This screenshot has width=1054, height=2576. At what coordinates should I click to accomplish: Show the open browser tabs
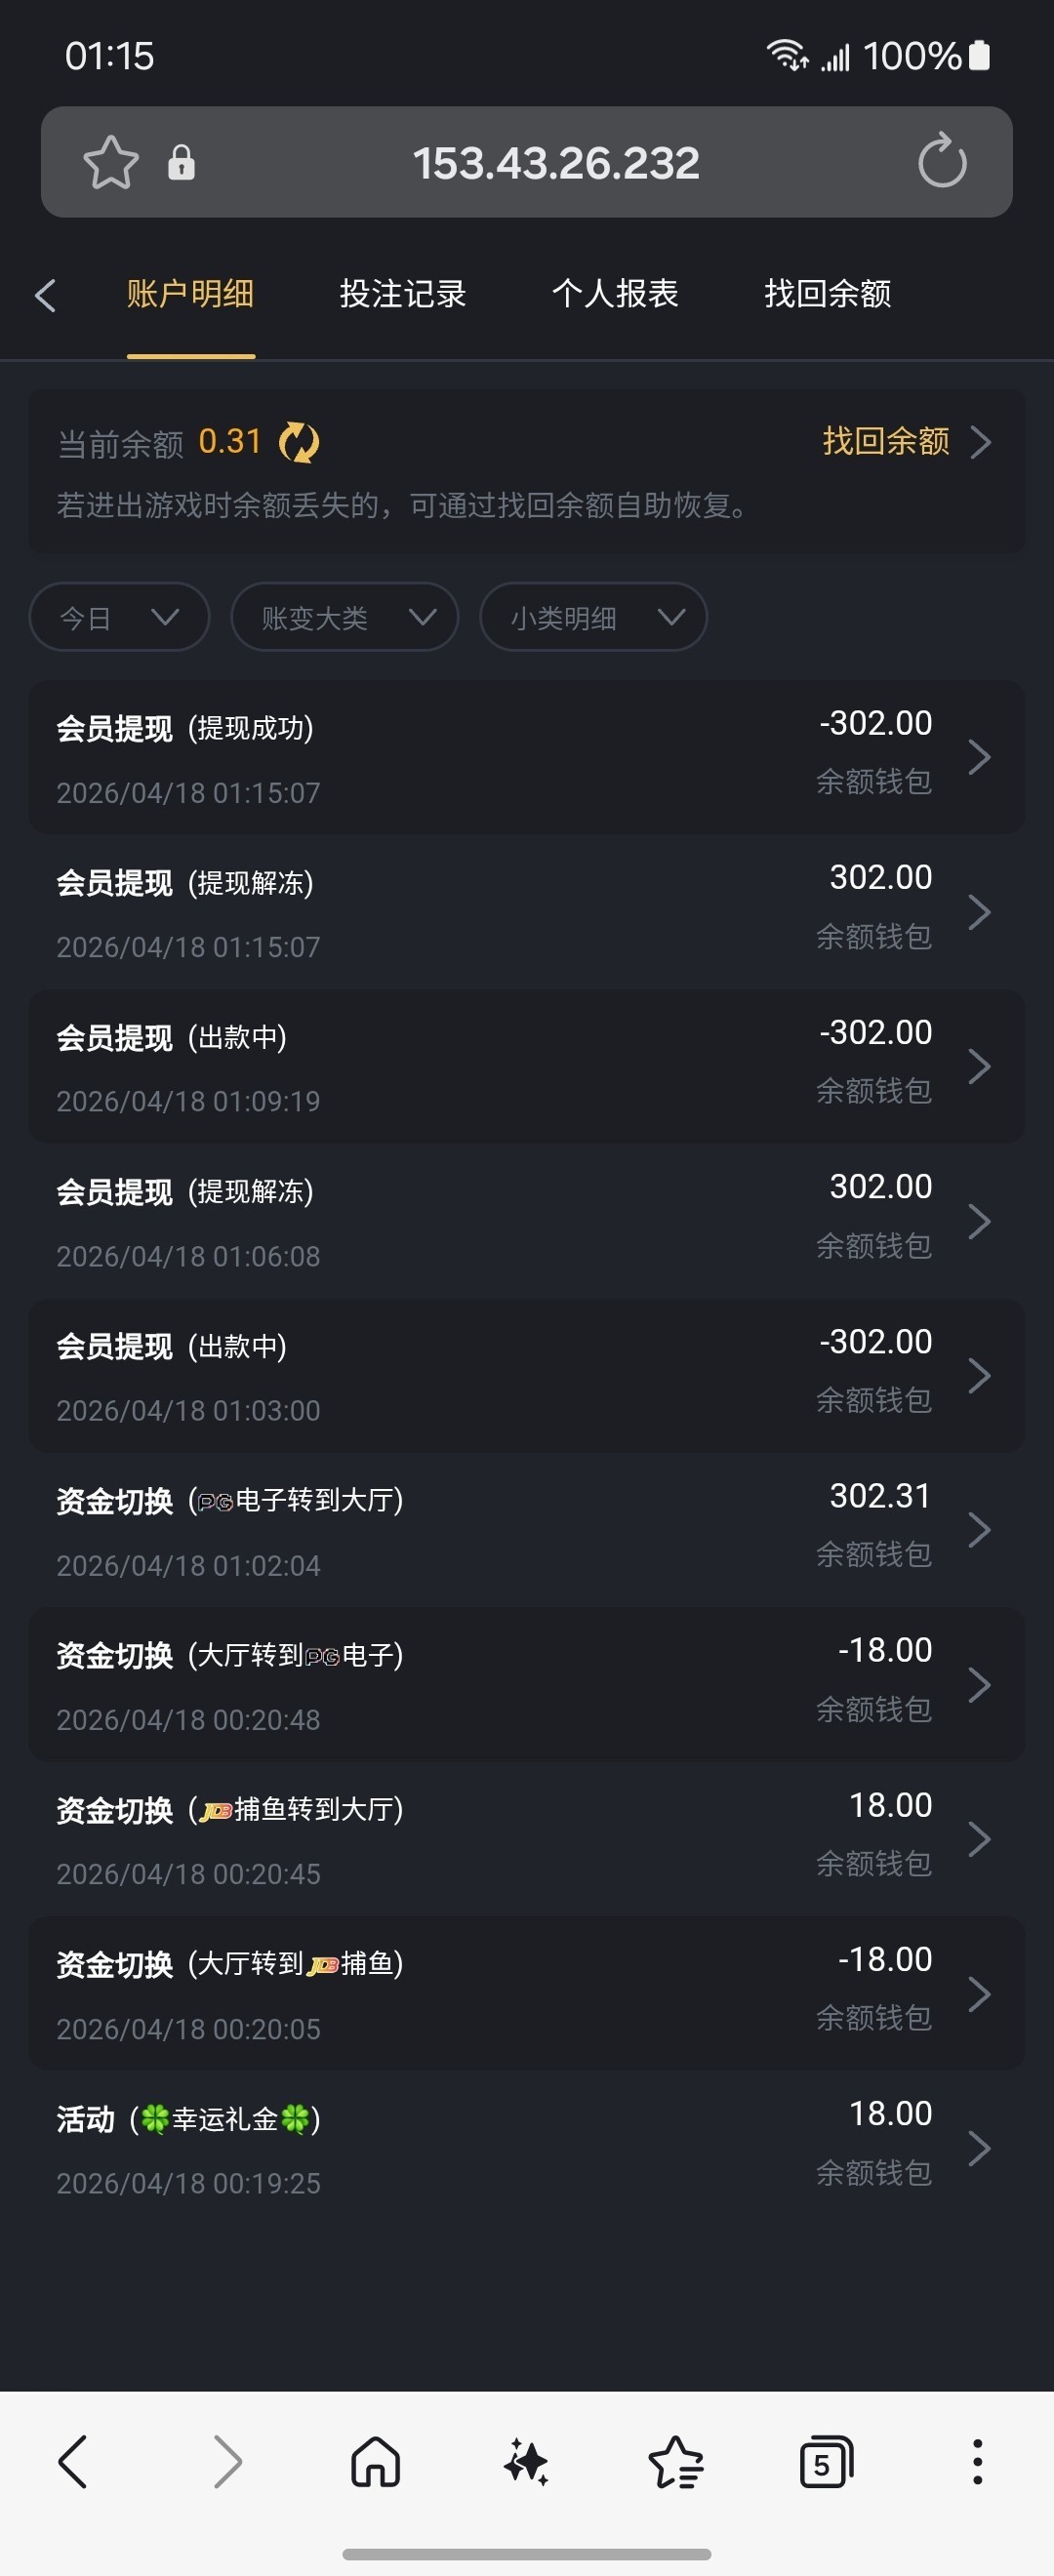(x=826, y=2461)
